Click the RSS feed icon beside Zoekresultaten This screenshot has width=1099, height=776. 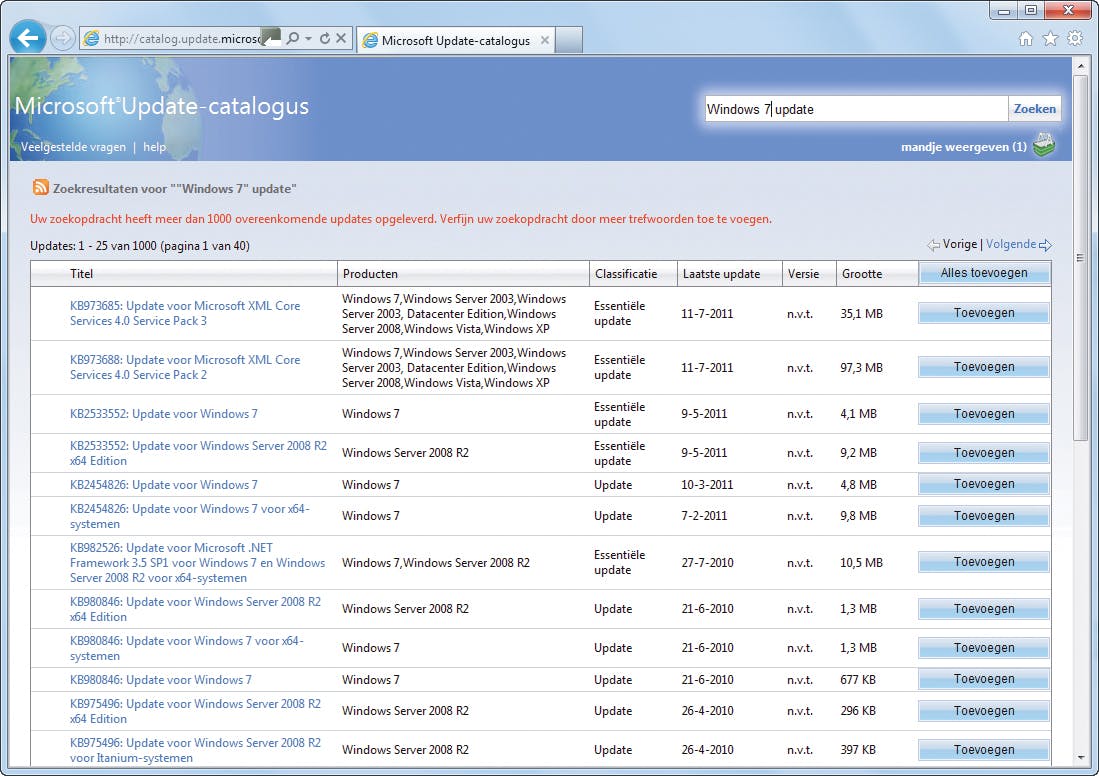tap(41, 188)
